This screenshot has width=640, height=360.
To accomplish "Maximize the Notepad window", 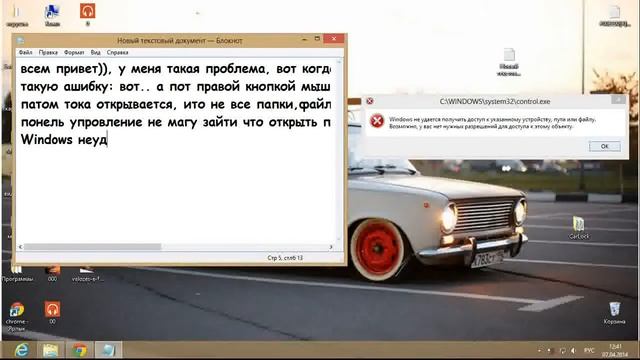I will tap(317, 39).
